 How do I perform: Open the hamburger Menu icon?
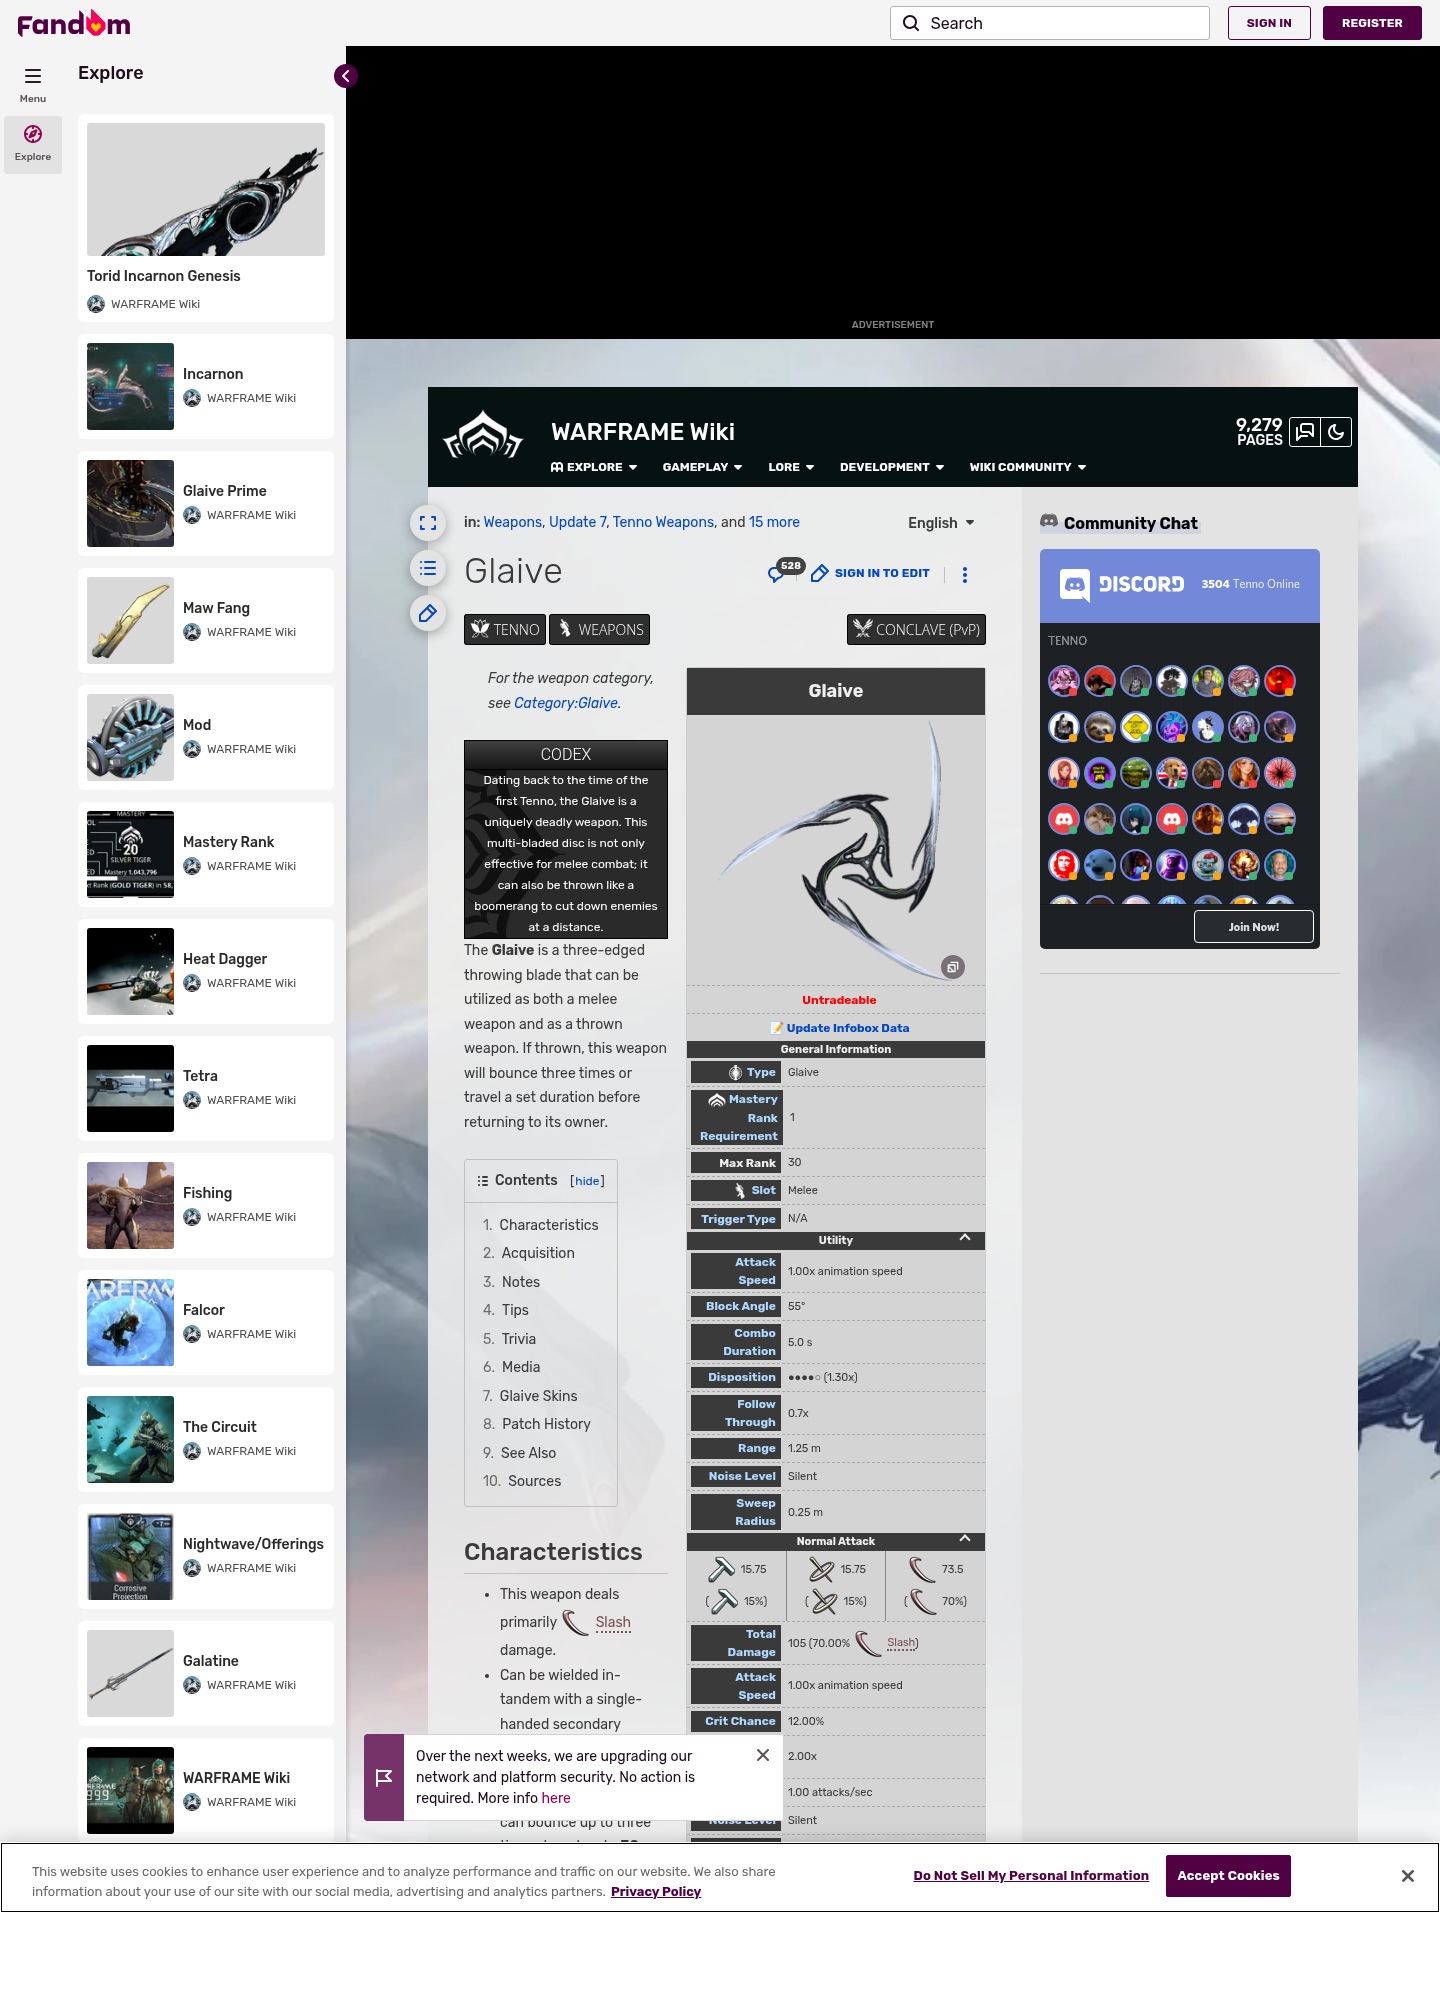point(33,76)
